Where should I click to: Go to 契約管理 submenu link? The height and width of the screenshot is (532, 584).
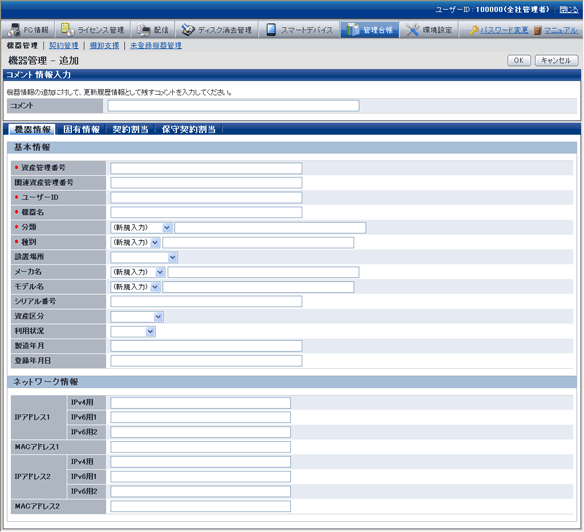(64, 45)
